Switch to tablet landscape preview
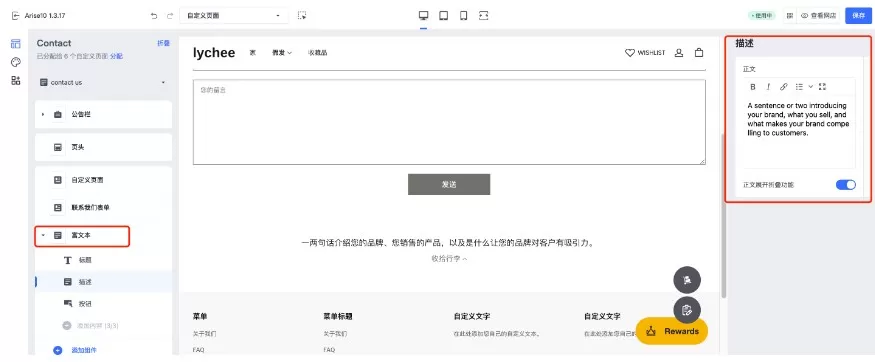 (444, 16)
